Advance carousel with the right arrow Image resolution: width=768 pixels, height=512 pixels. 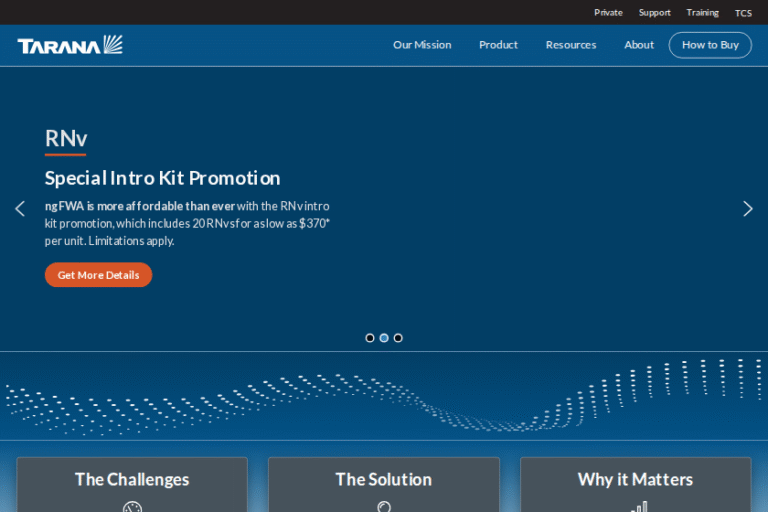coord(747,209)
